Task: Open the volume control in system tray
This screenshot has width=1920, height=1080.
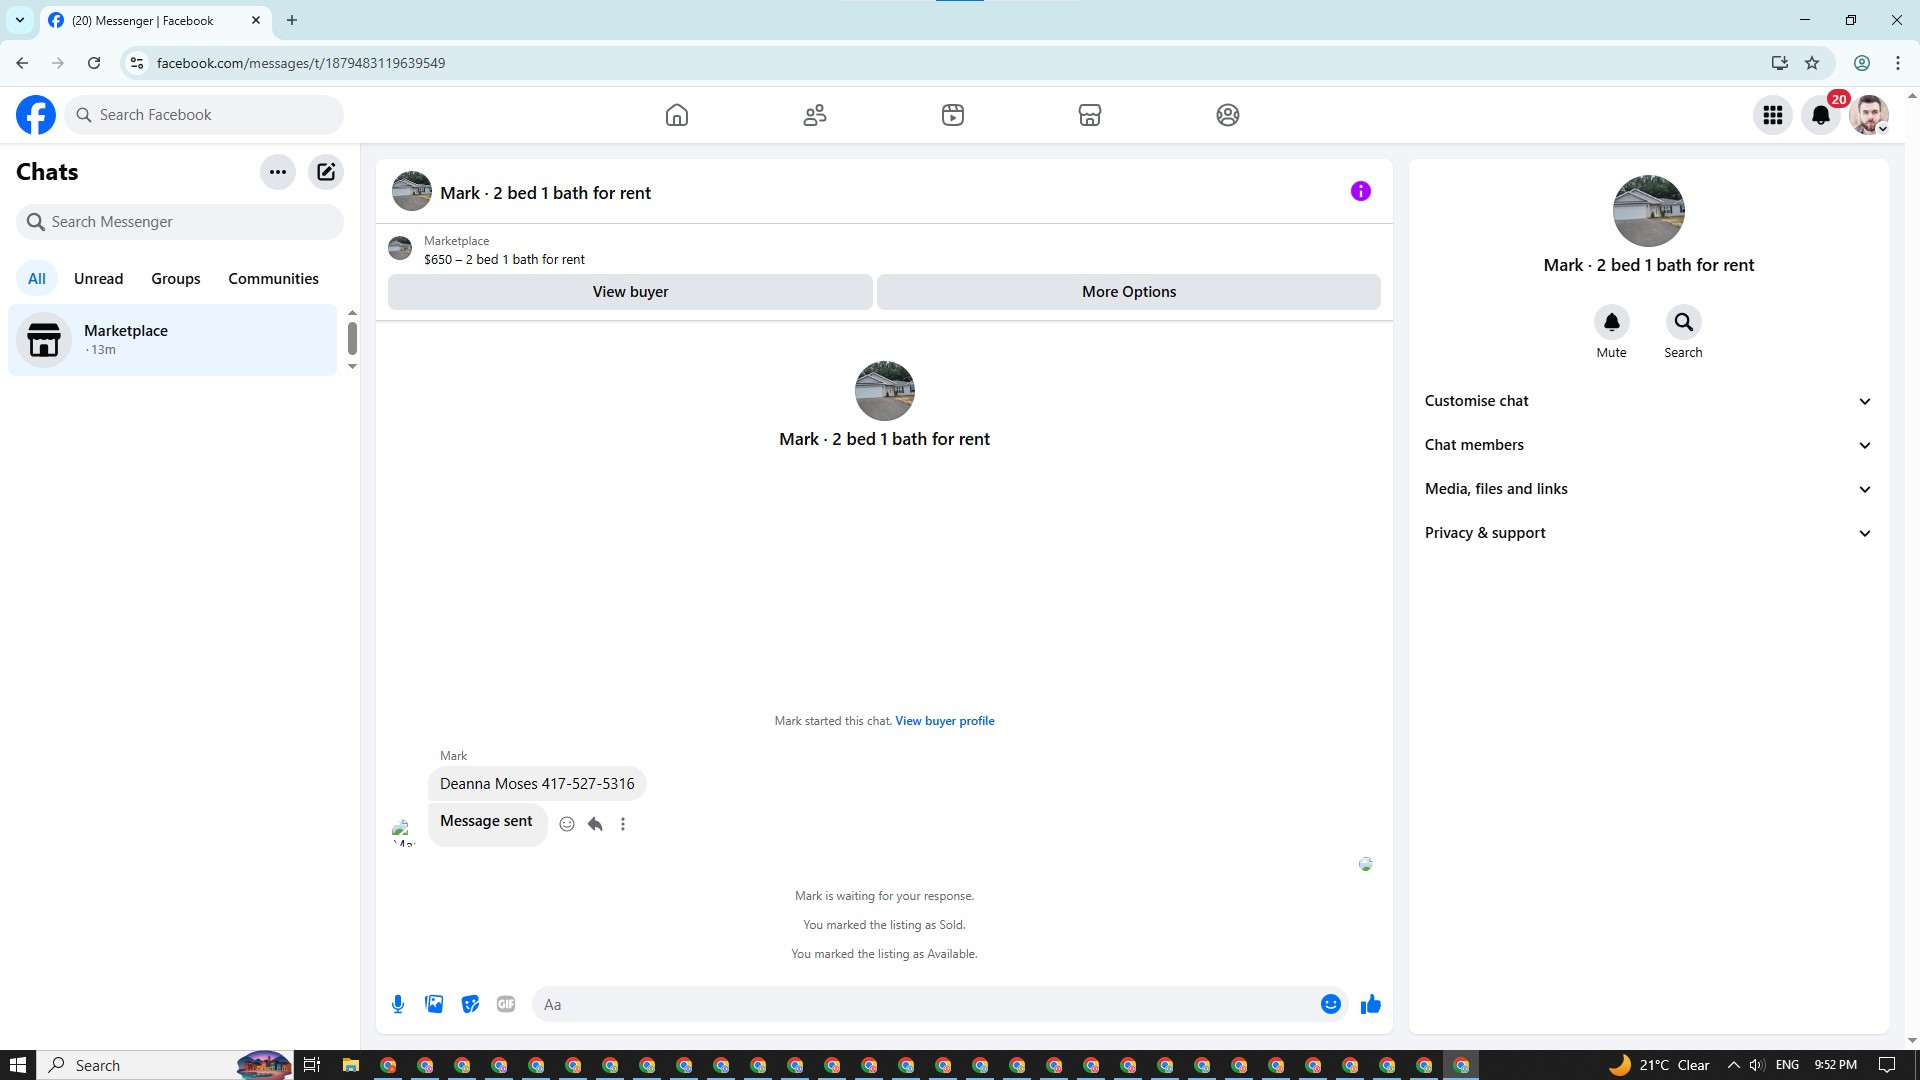Action: coord(1757,1065)
